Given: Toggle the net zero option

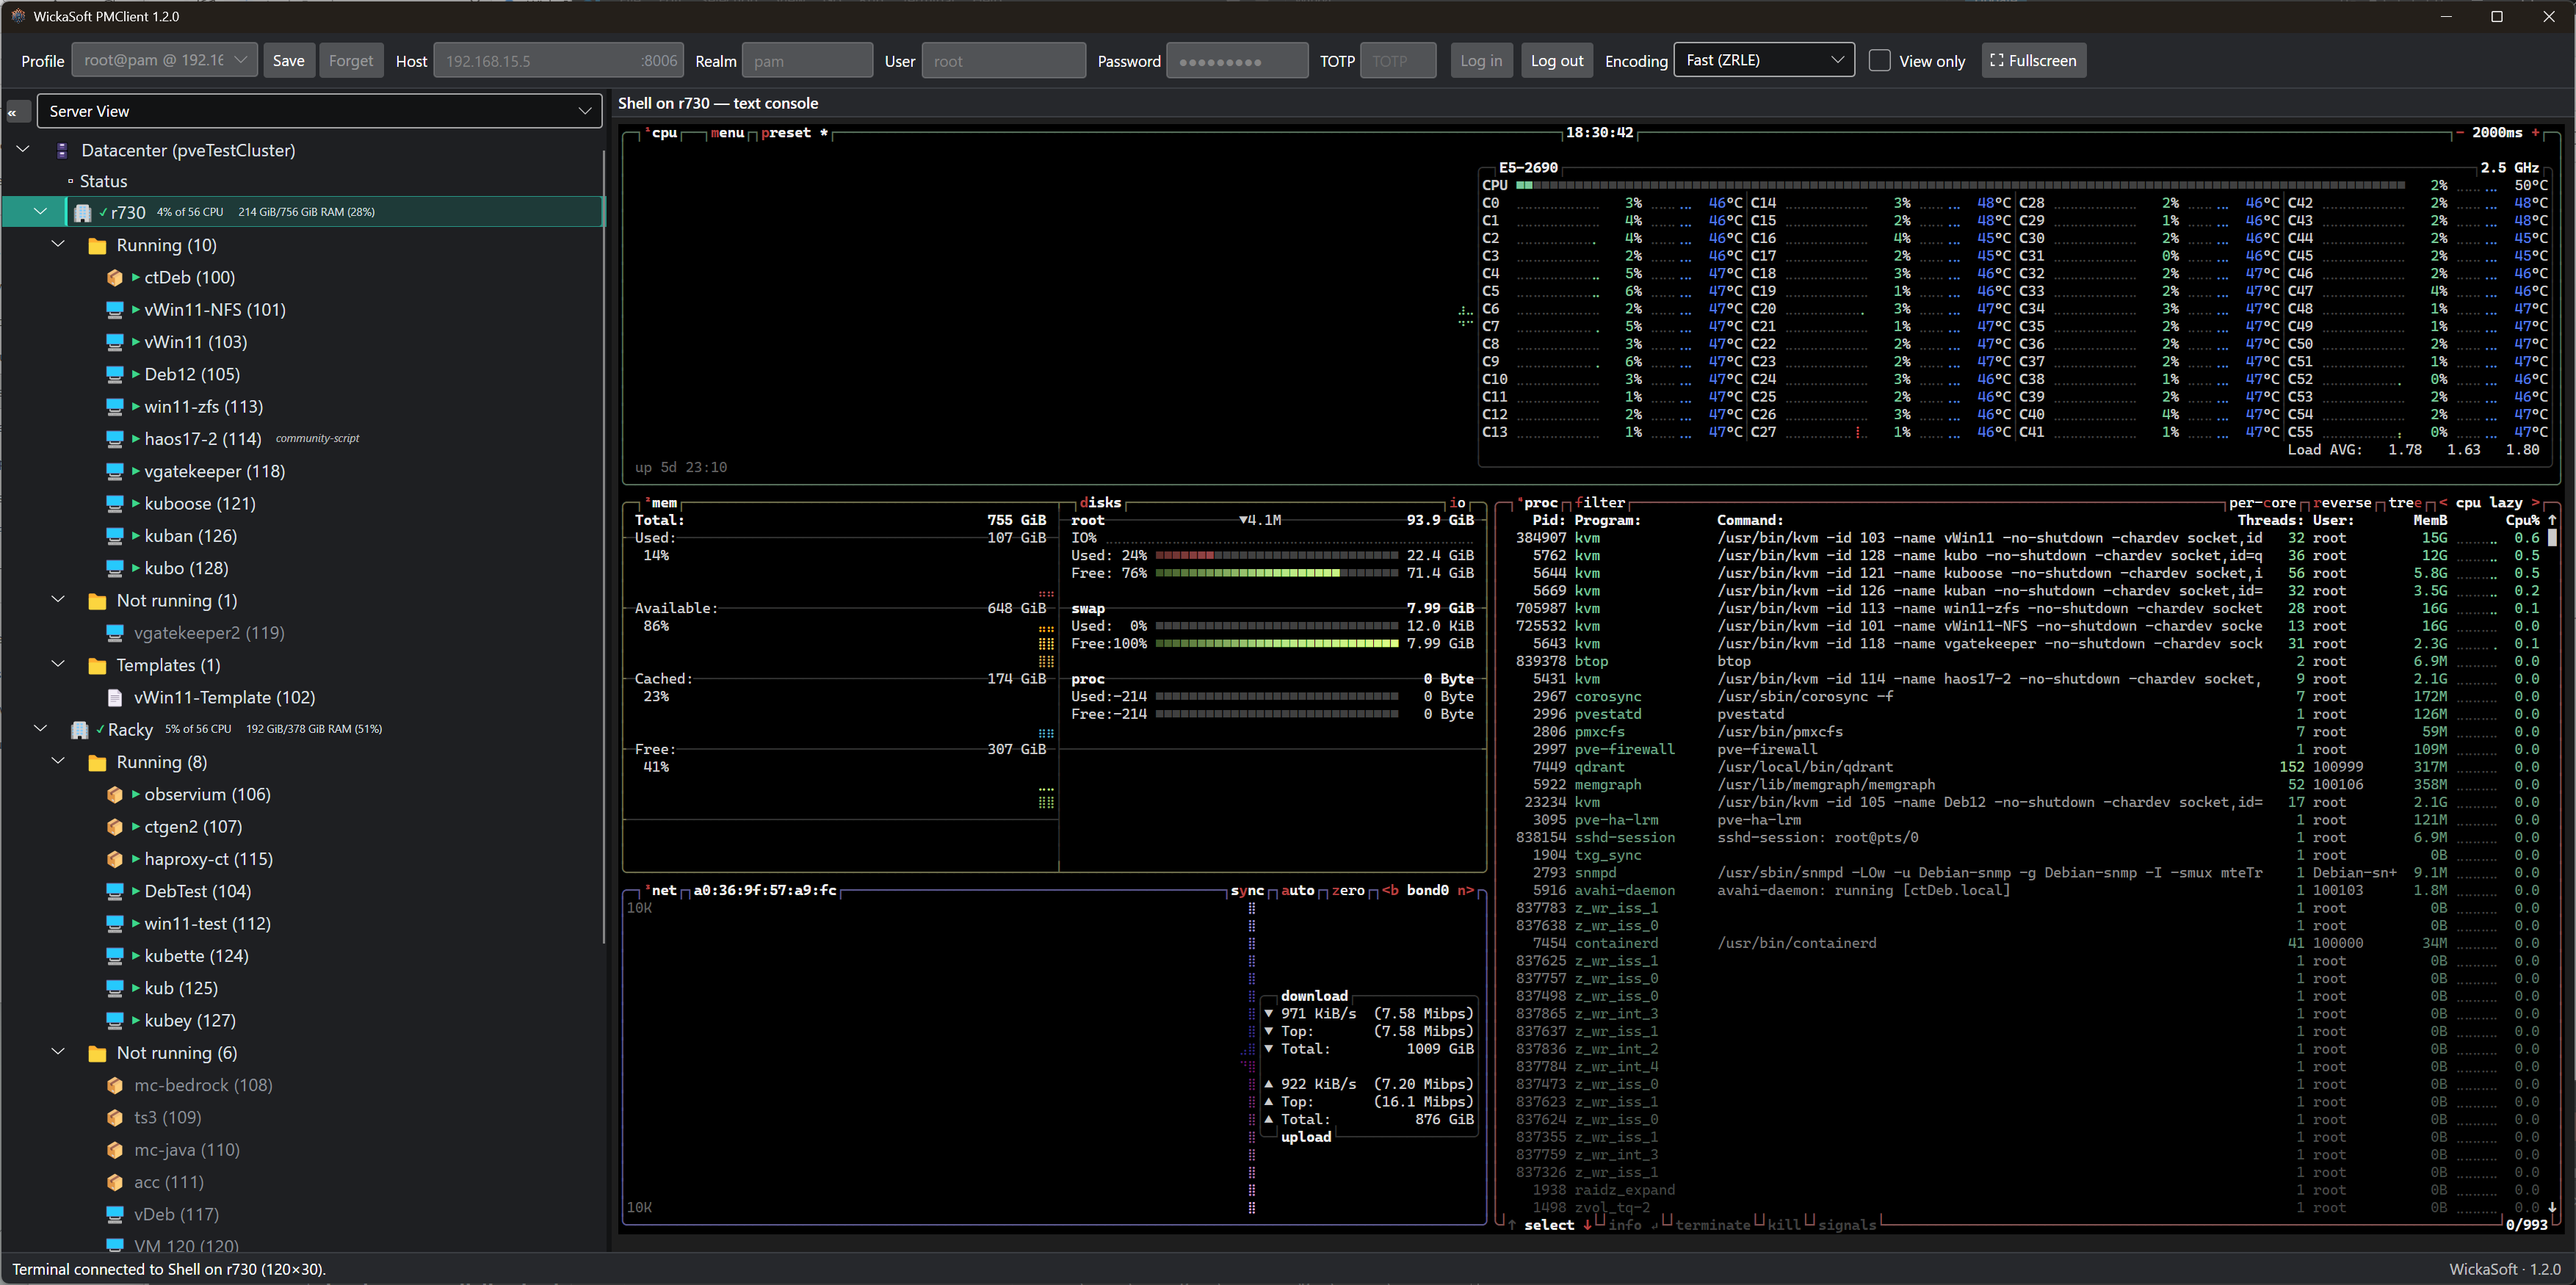Looking at the screenshot, I should coord(1348,891).
